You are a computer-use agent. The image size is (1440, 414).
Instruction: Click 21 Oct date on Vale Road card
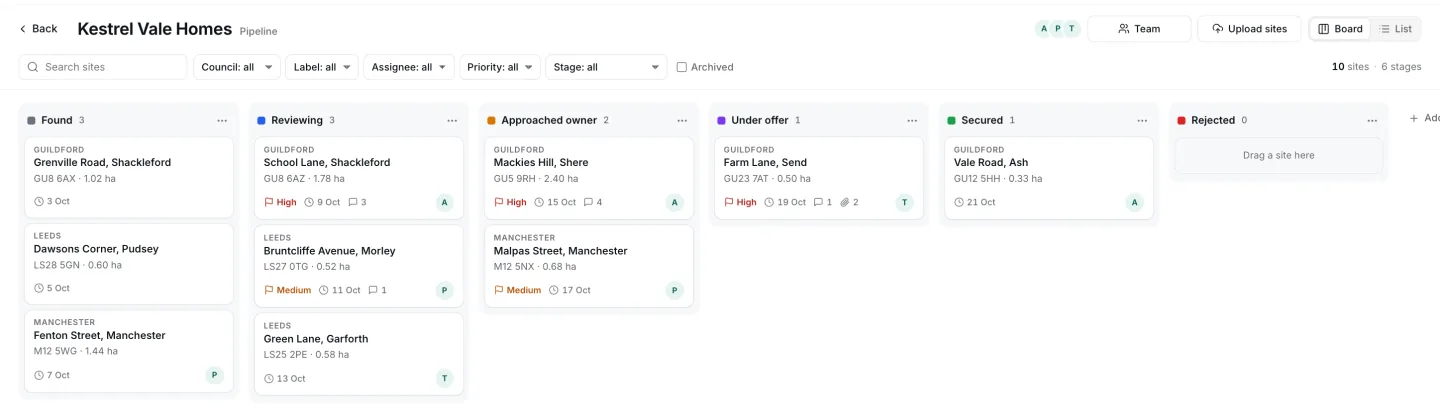pos(975,202)
